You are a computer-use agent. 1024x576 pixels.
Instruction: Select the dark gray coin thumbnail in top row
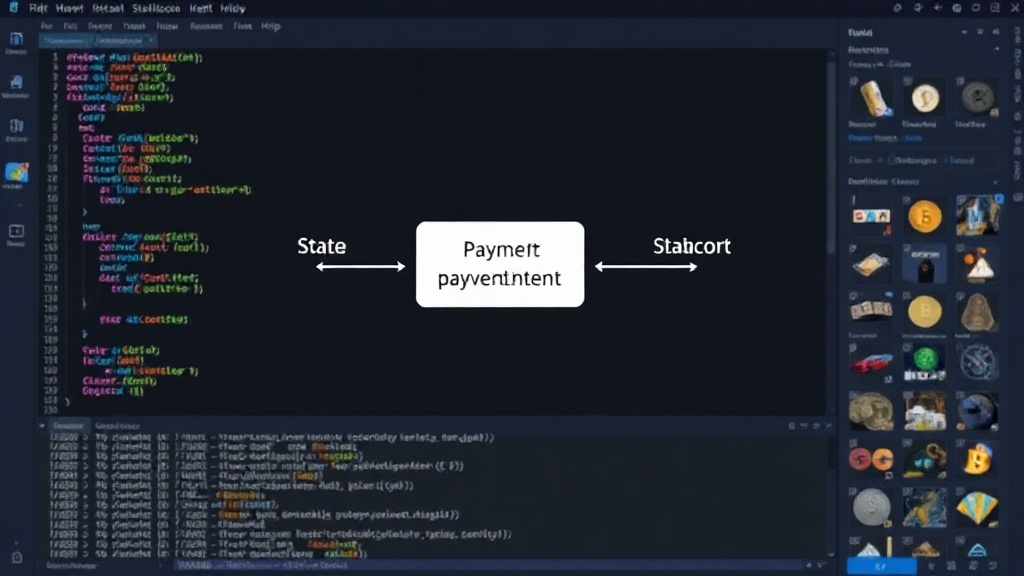978,99
